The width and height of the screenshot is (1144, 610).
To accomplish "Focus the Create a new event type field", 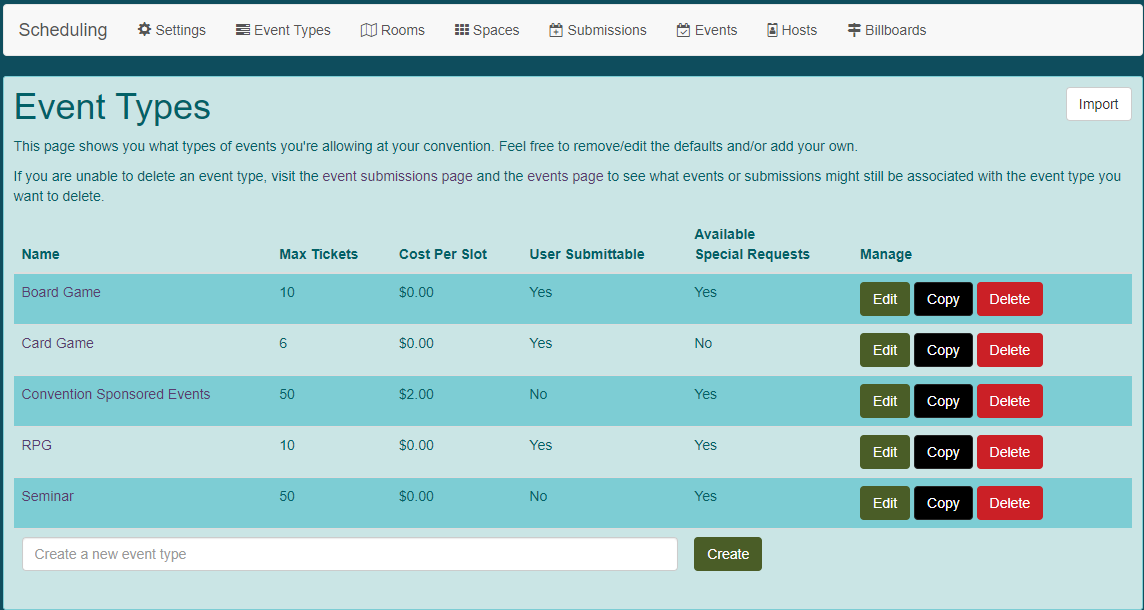I will [349, 555].
